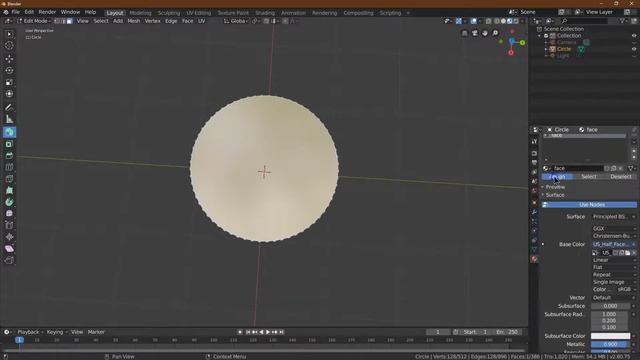Open the Material properties tab icon
Screen dimensions: 640x360
534,259
